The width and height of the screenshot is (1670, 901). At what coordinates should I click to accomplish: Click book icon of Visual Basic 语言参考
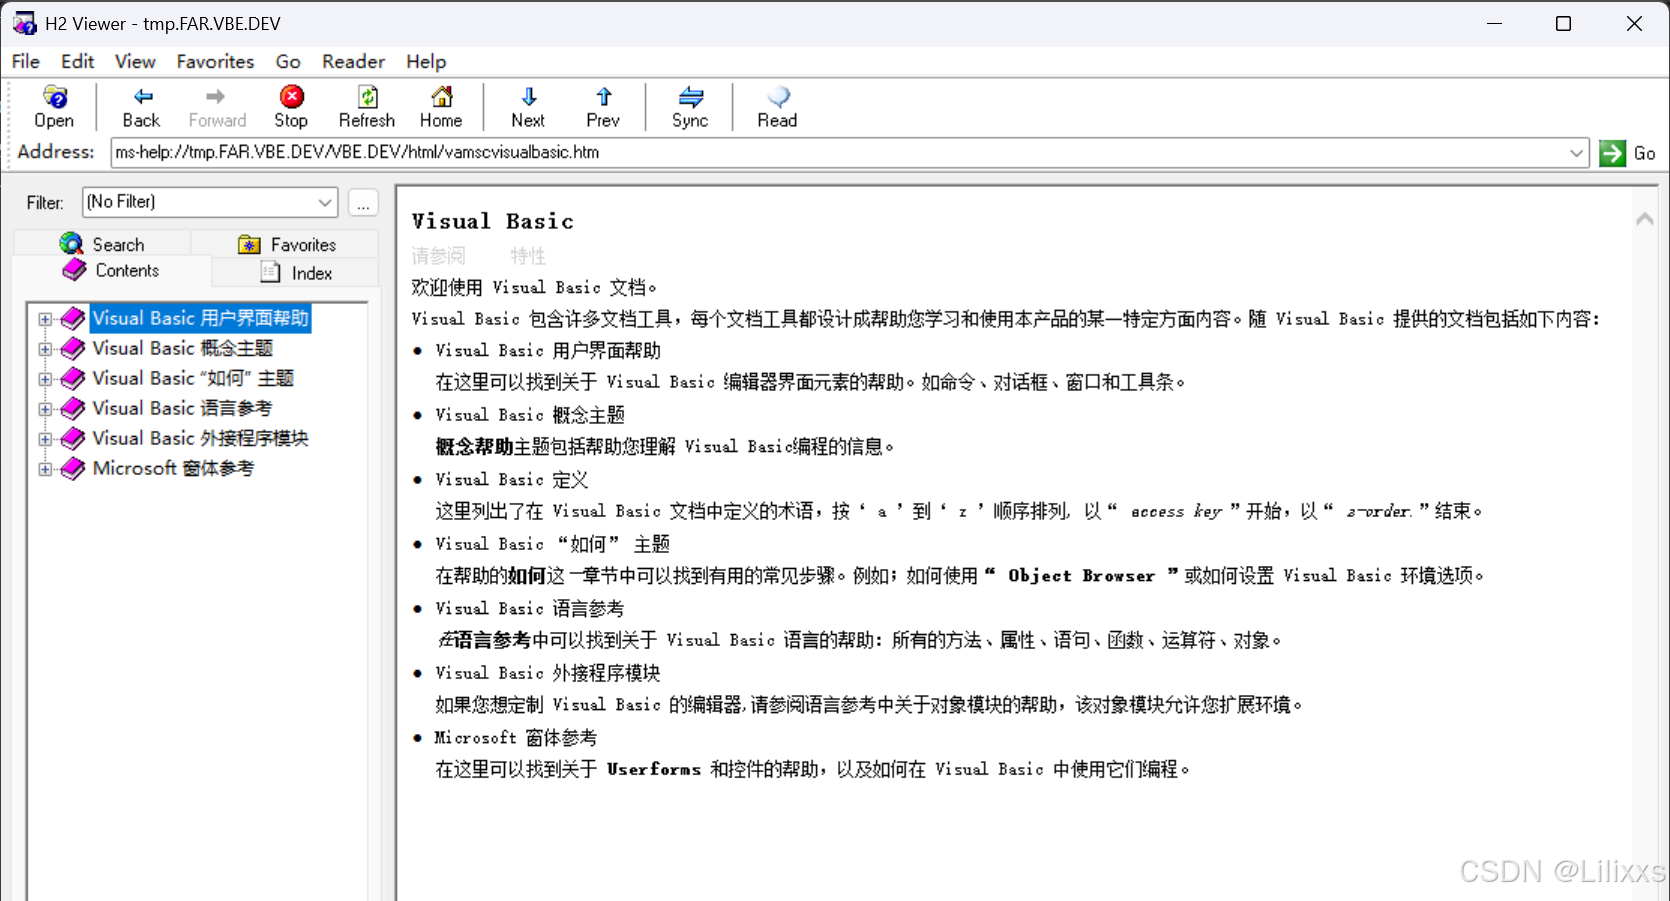[x=73, y=408]
